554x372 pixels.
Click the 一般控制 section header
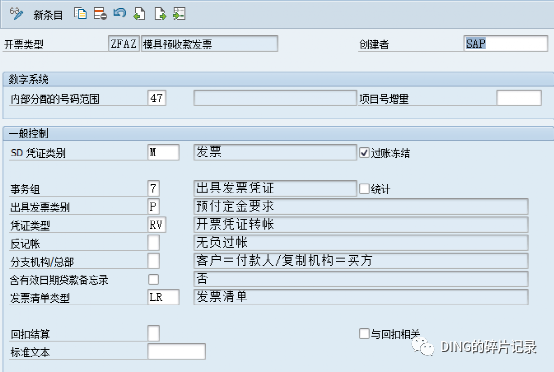(x=29, y=133)
